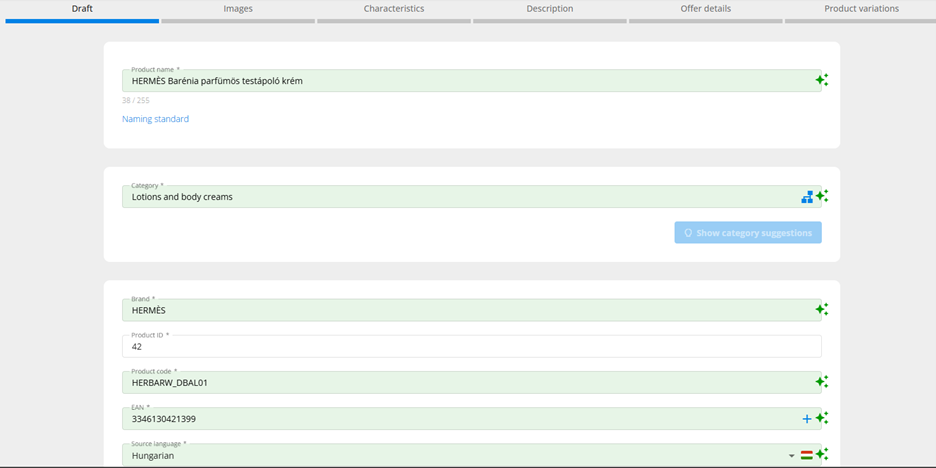Click the Hungarian flag icon
The height and width of the screenshot is (468, 936).
tap(807, 455)
